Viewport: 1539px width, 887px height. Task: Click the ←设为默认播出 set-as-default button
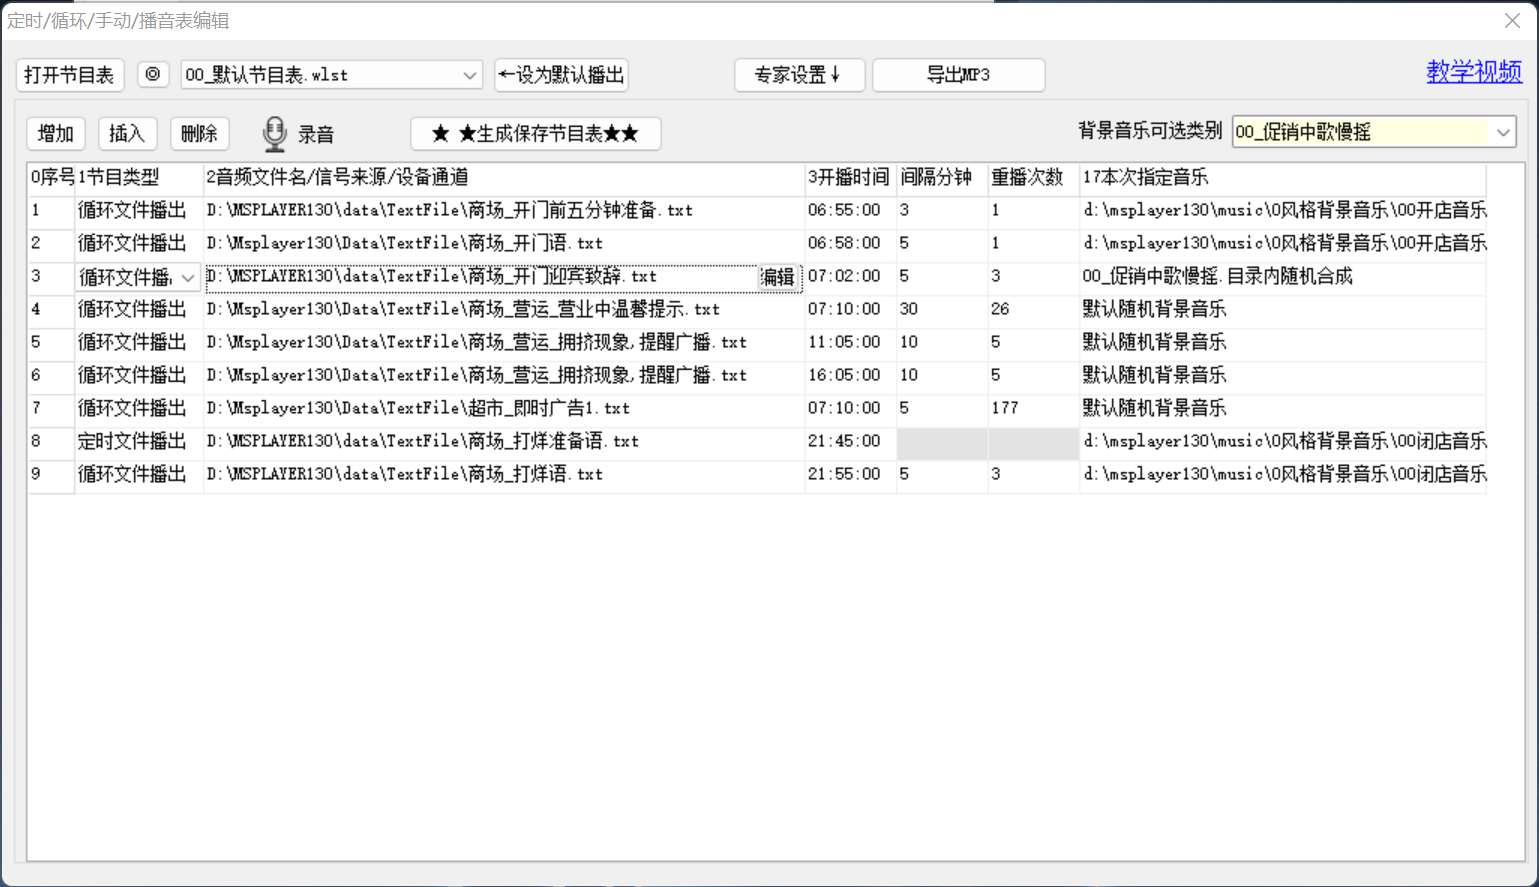click(561, 74)
